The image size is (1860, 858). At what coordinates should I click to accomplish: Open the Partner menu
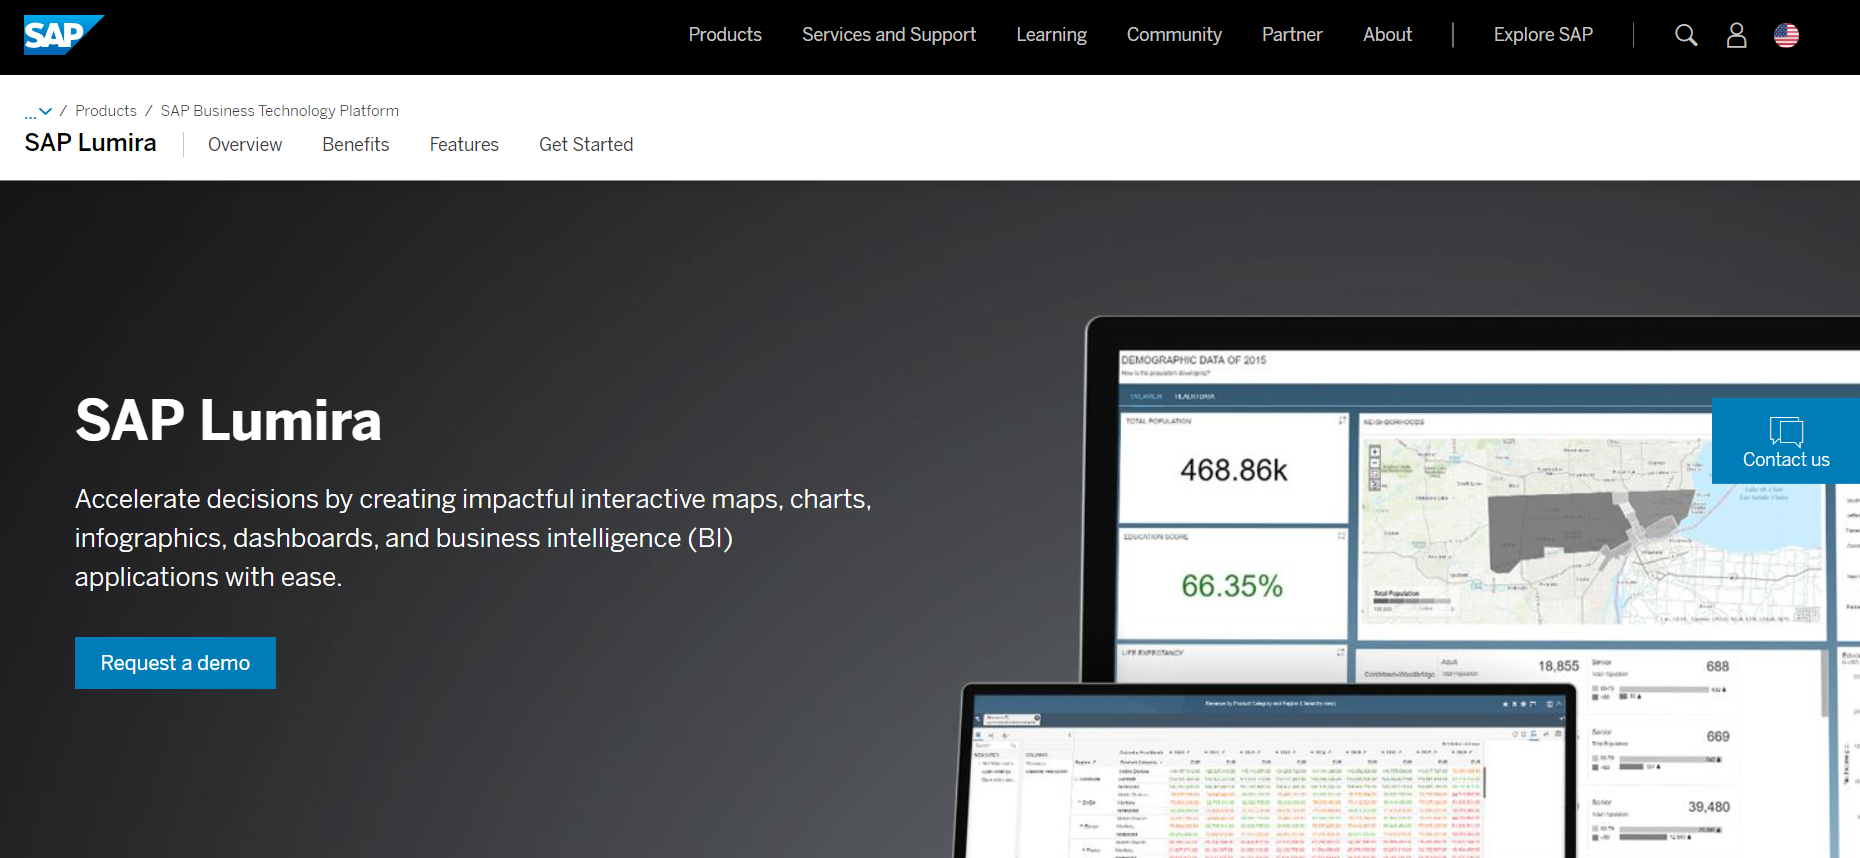[x=1292, y=35]
